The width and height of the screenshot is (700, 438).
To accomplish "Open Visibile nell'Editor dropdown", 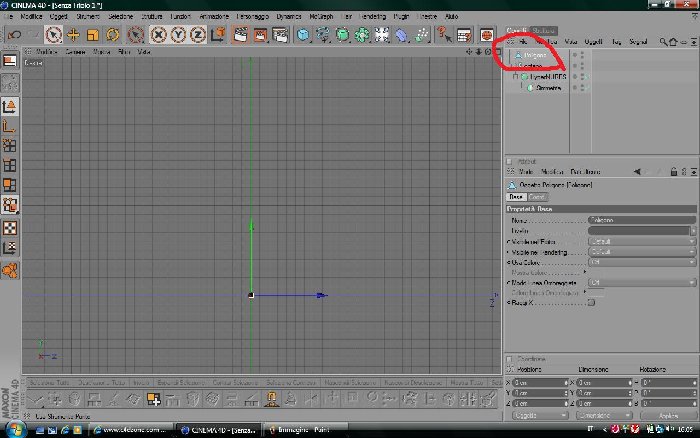I will point(642,242).
